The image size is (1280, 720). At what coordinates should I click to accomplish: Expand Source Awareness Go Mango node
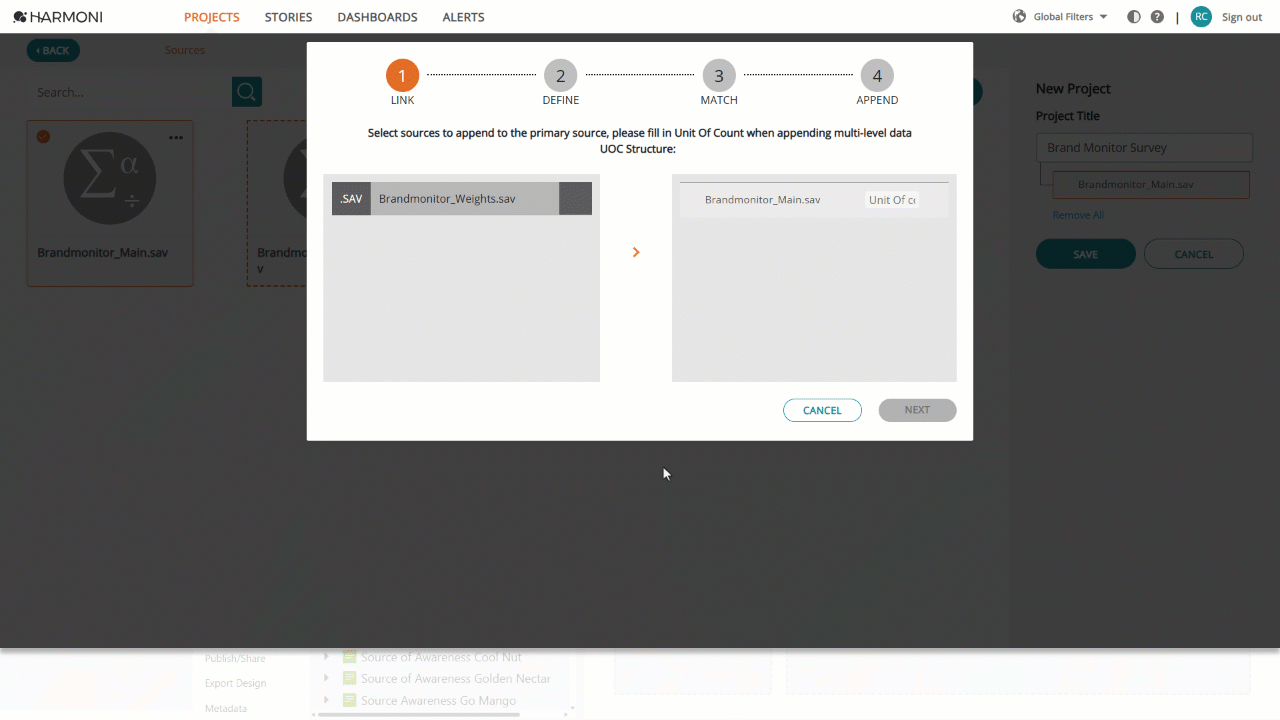pyautogui.click(x=326, y=701)
